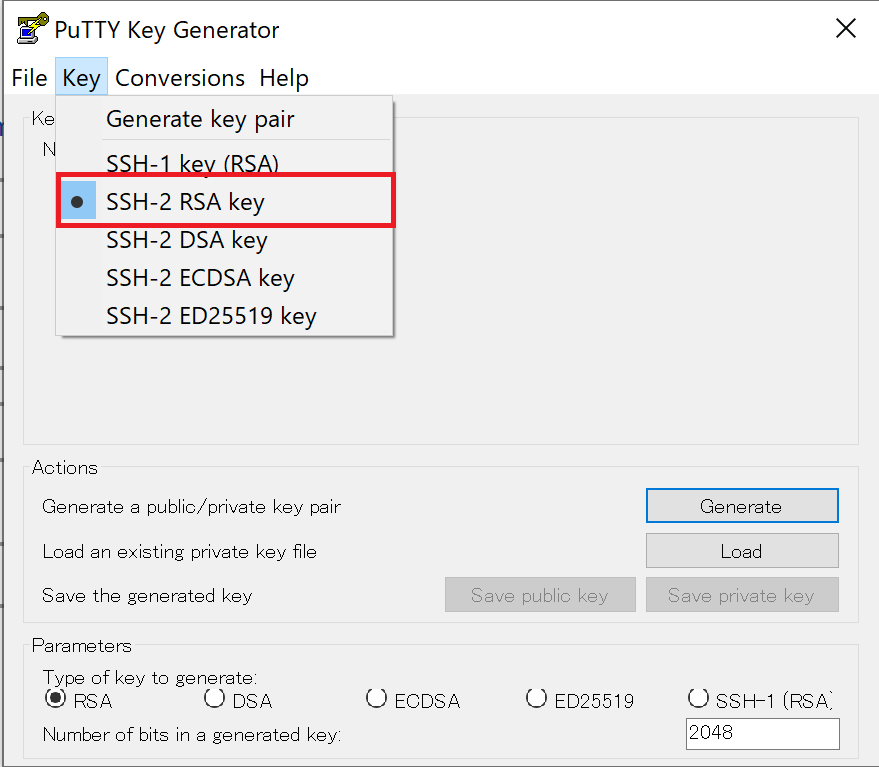Image resolution: width=879 pixels, height=767 pixels.
Task: Select the checked SSH-2 RSA key entry
Action: 185,202
